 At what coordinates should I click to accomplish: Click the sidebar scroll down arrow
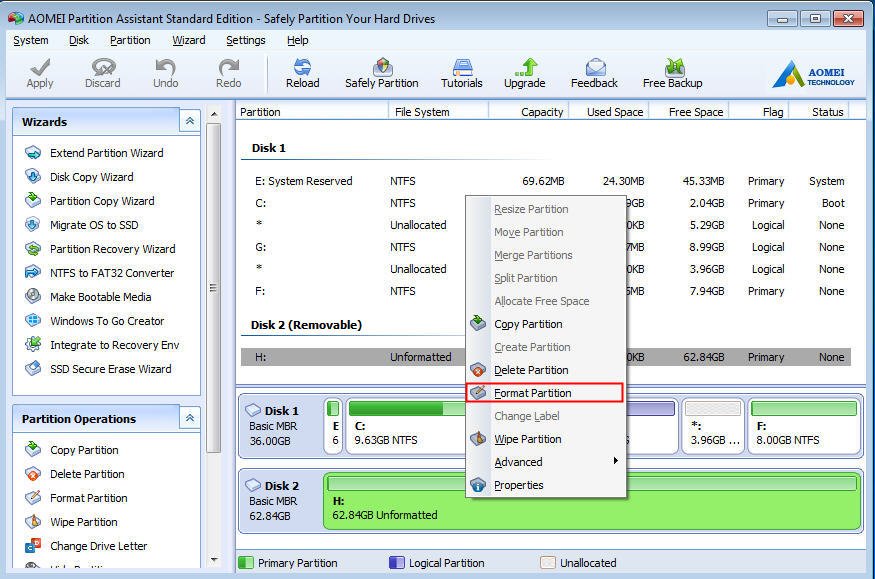[x=214, y=559]
